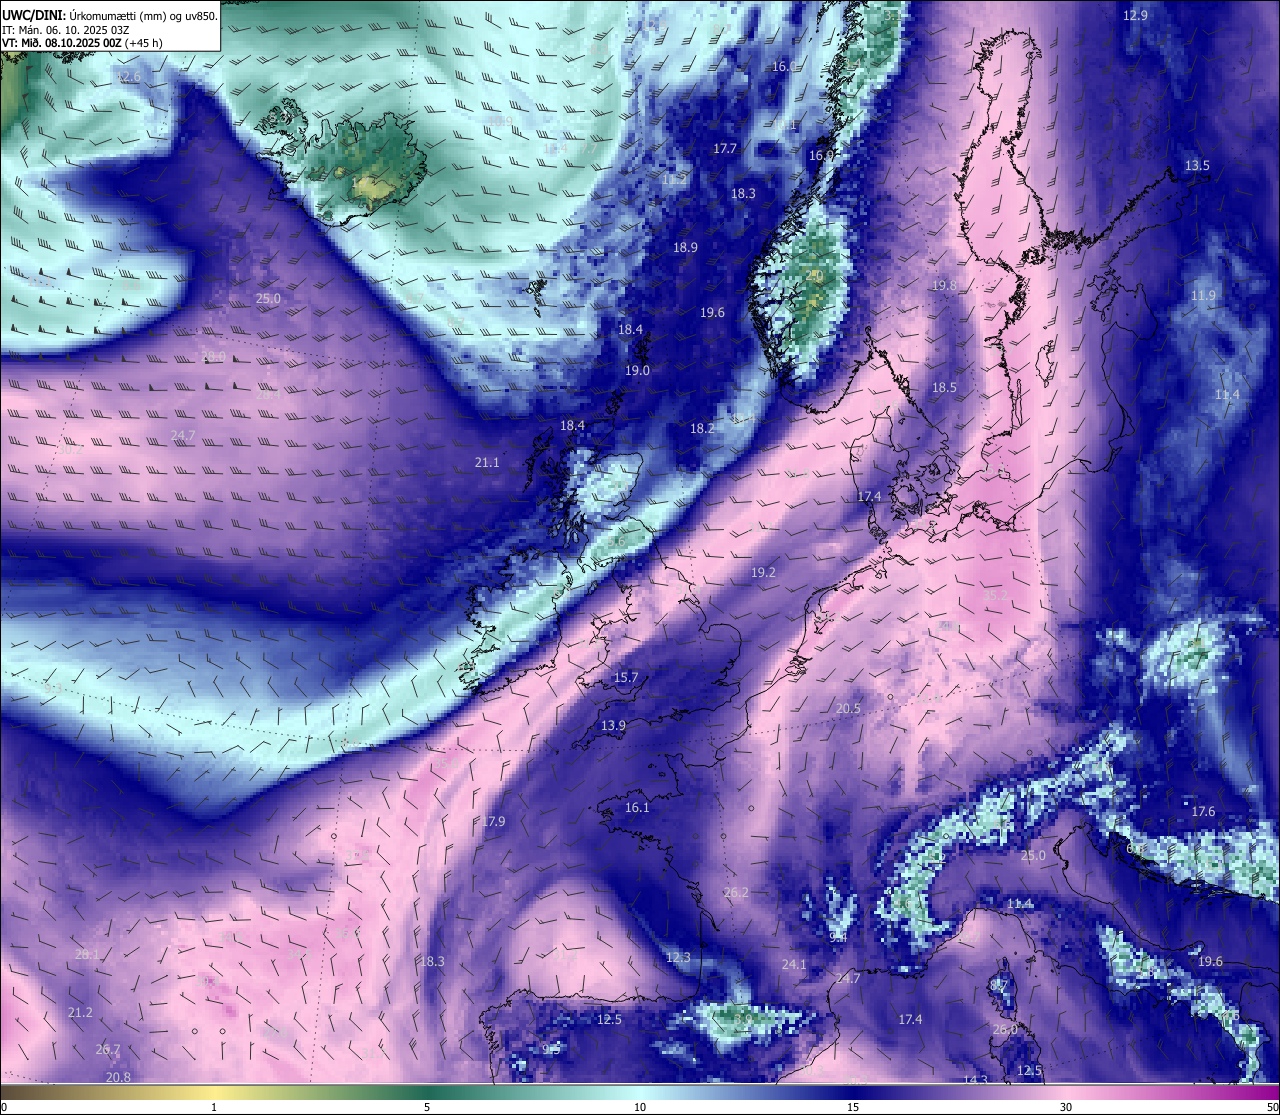Click the 17.6 value label

(x=1203, y=811)
